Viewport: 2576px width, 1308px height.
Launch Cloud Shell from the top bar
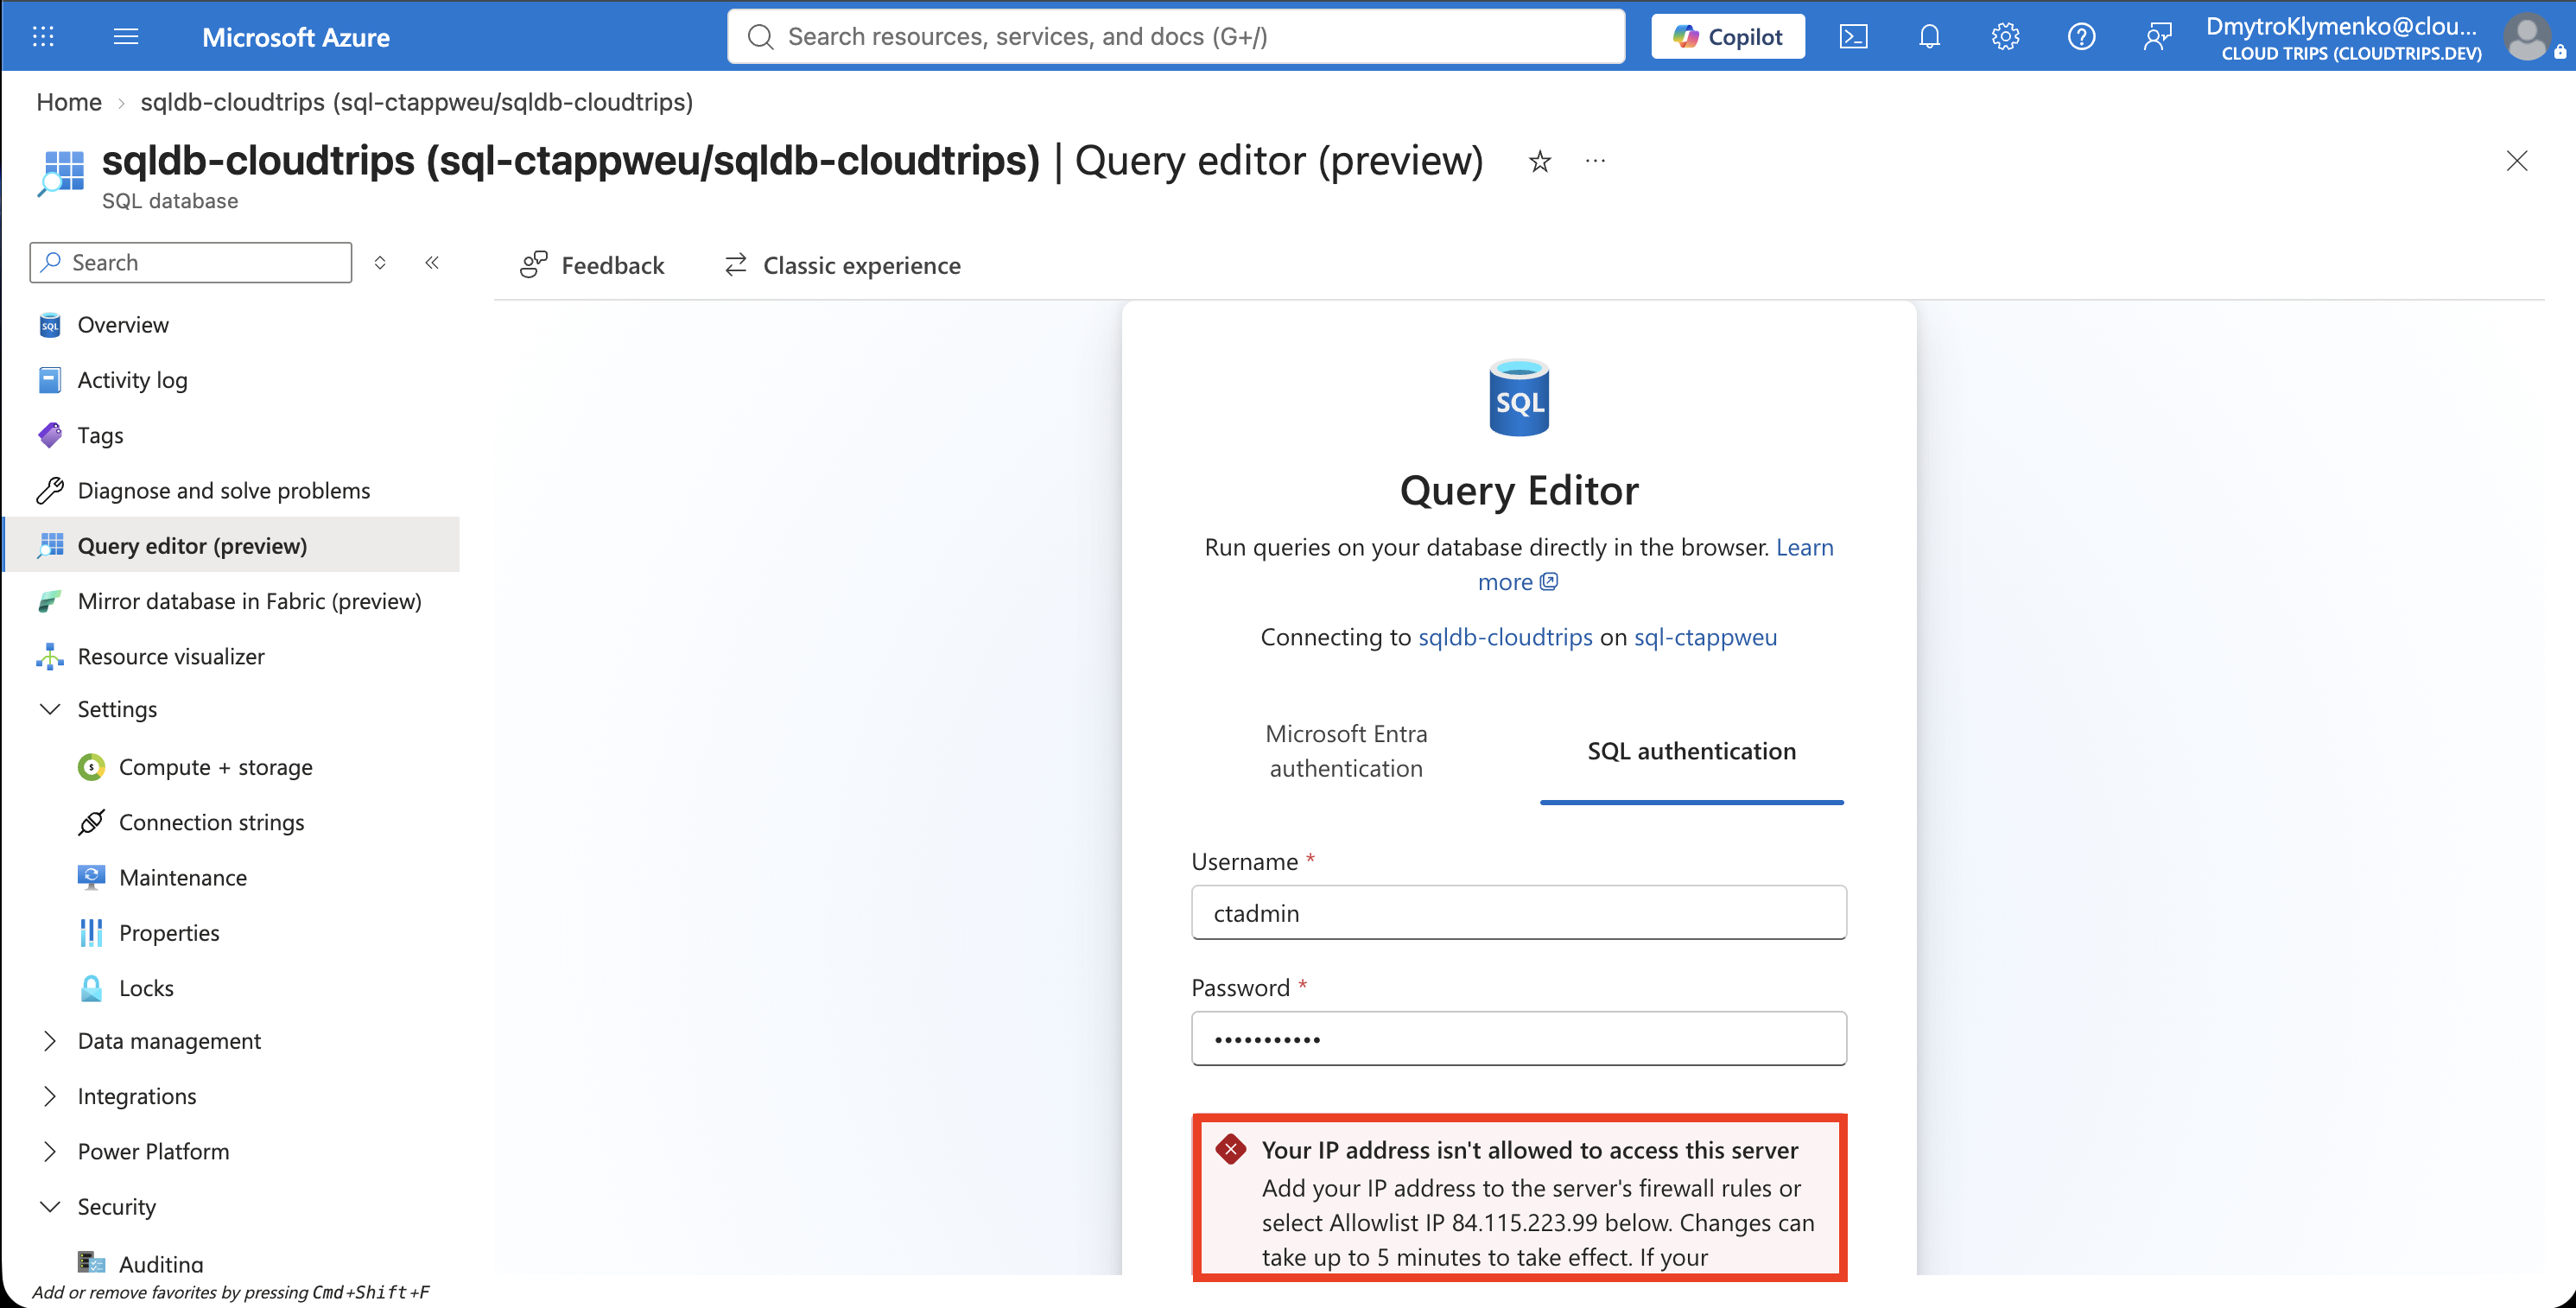[x=1853, y=37]
